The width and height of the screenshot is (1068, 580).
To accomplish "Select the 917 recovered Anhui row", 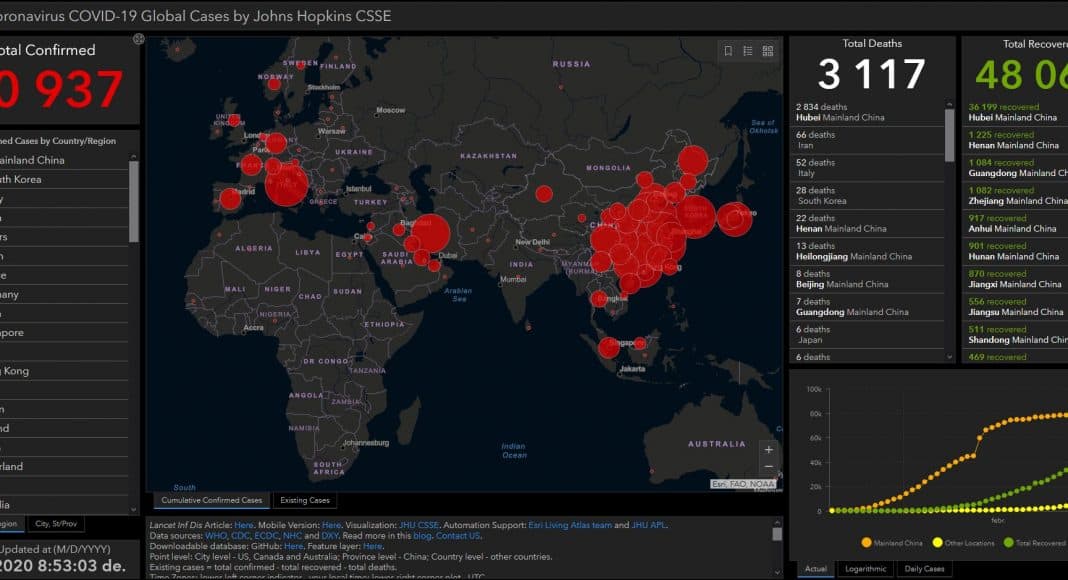I will 1016,223.
